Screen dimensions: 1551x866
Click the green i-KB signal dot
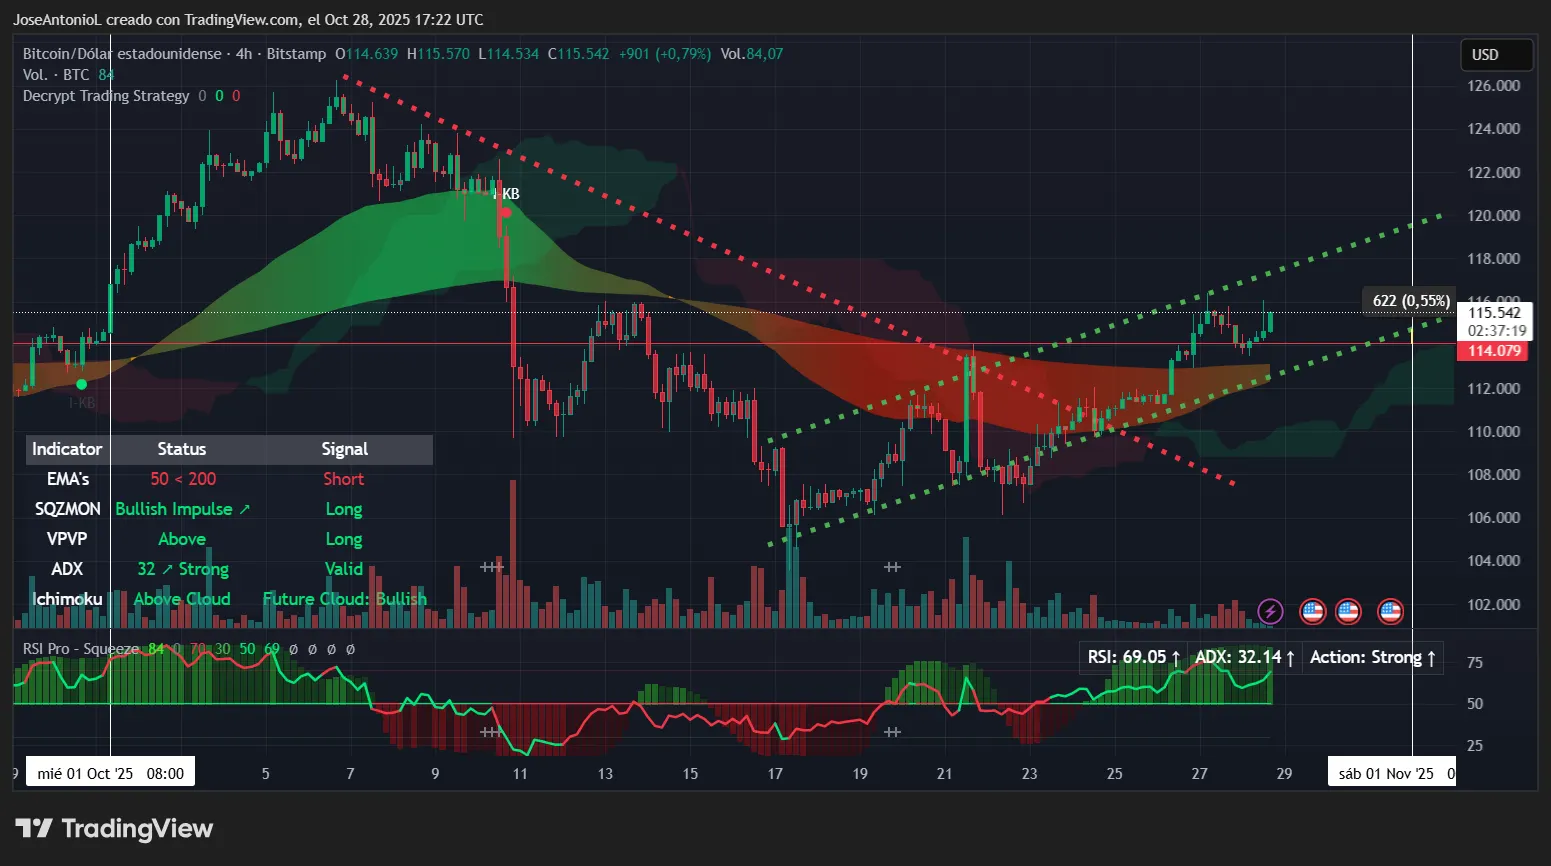82,384
